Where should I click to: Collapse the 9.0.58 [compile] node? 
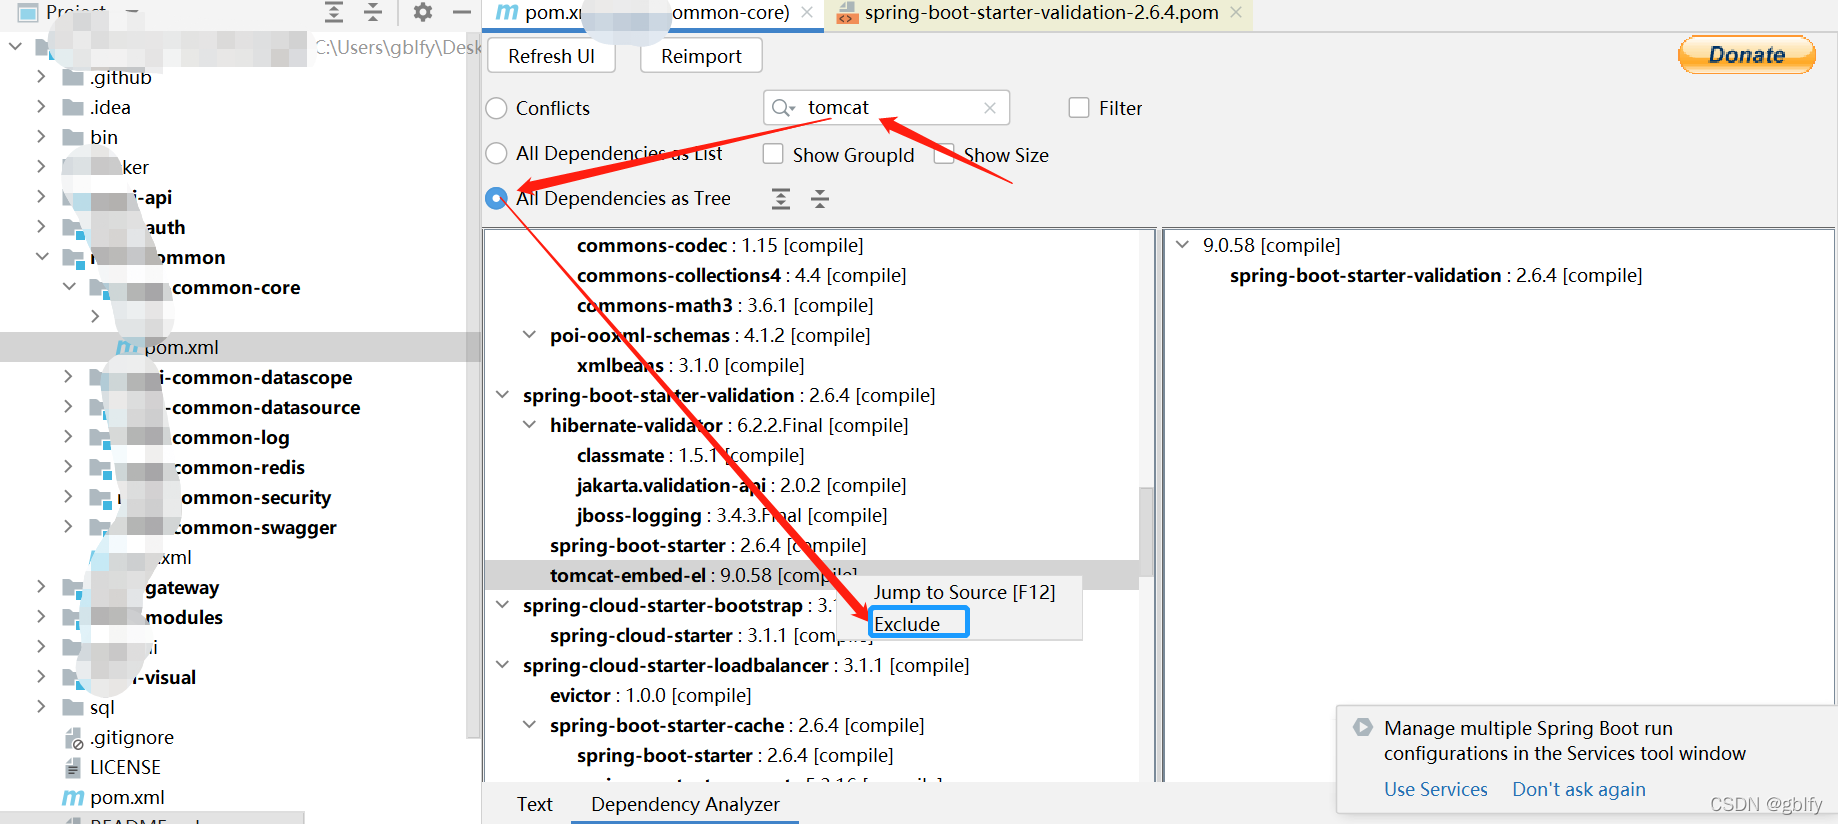1182,245
